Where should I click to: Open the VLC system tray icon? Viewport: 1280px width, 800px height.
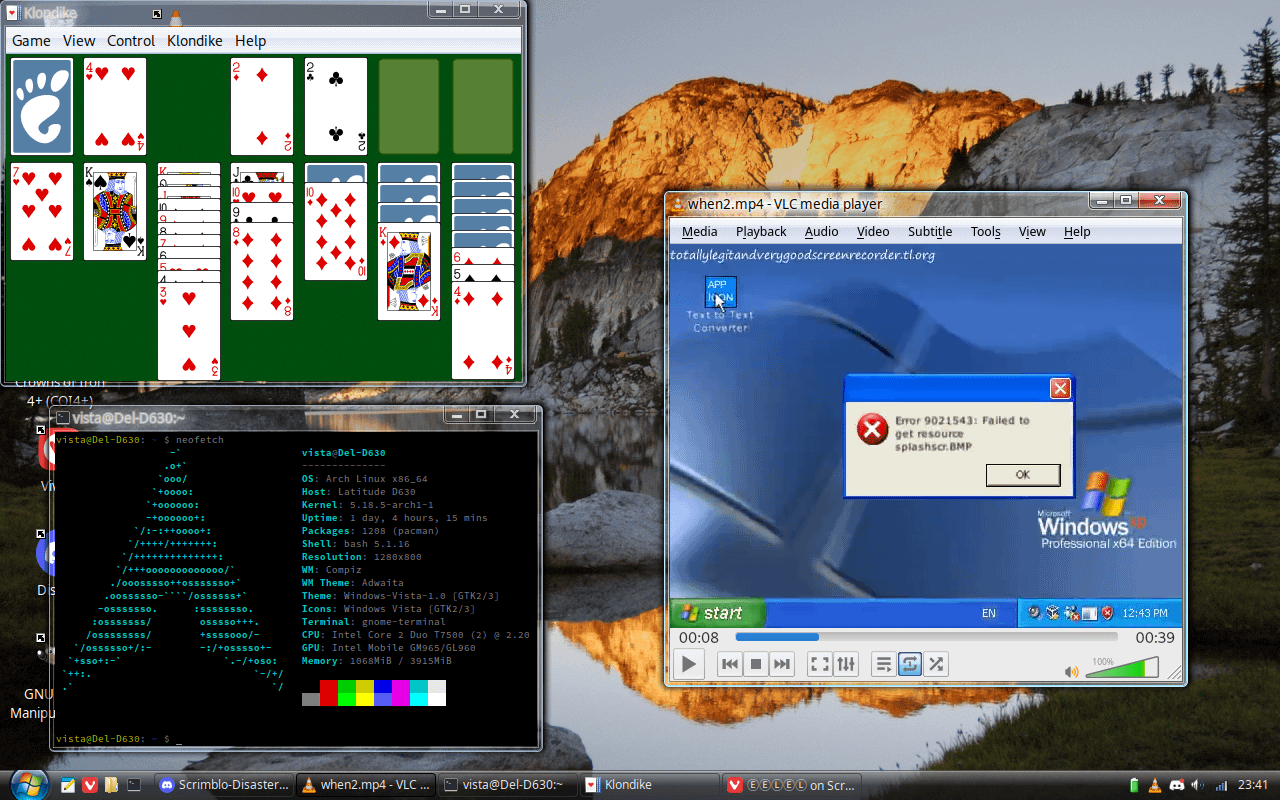[1155, 785]
